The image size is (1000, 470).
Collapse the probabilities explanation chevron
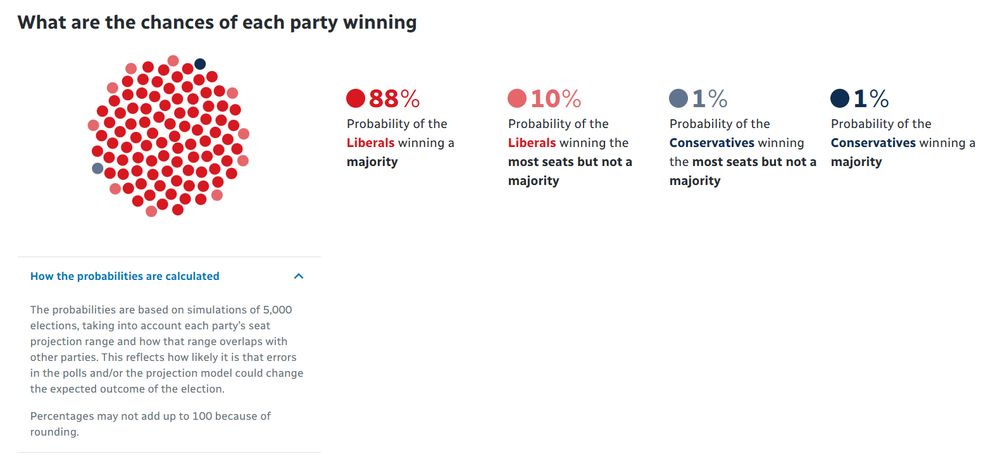[x=298, y=276]
